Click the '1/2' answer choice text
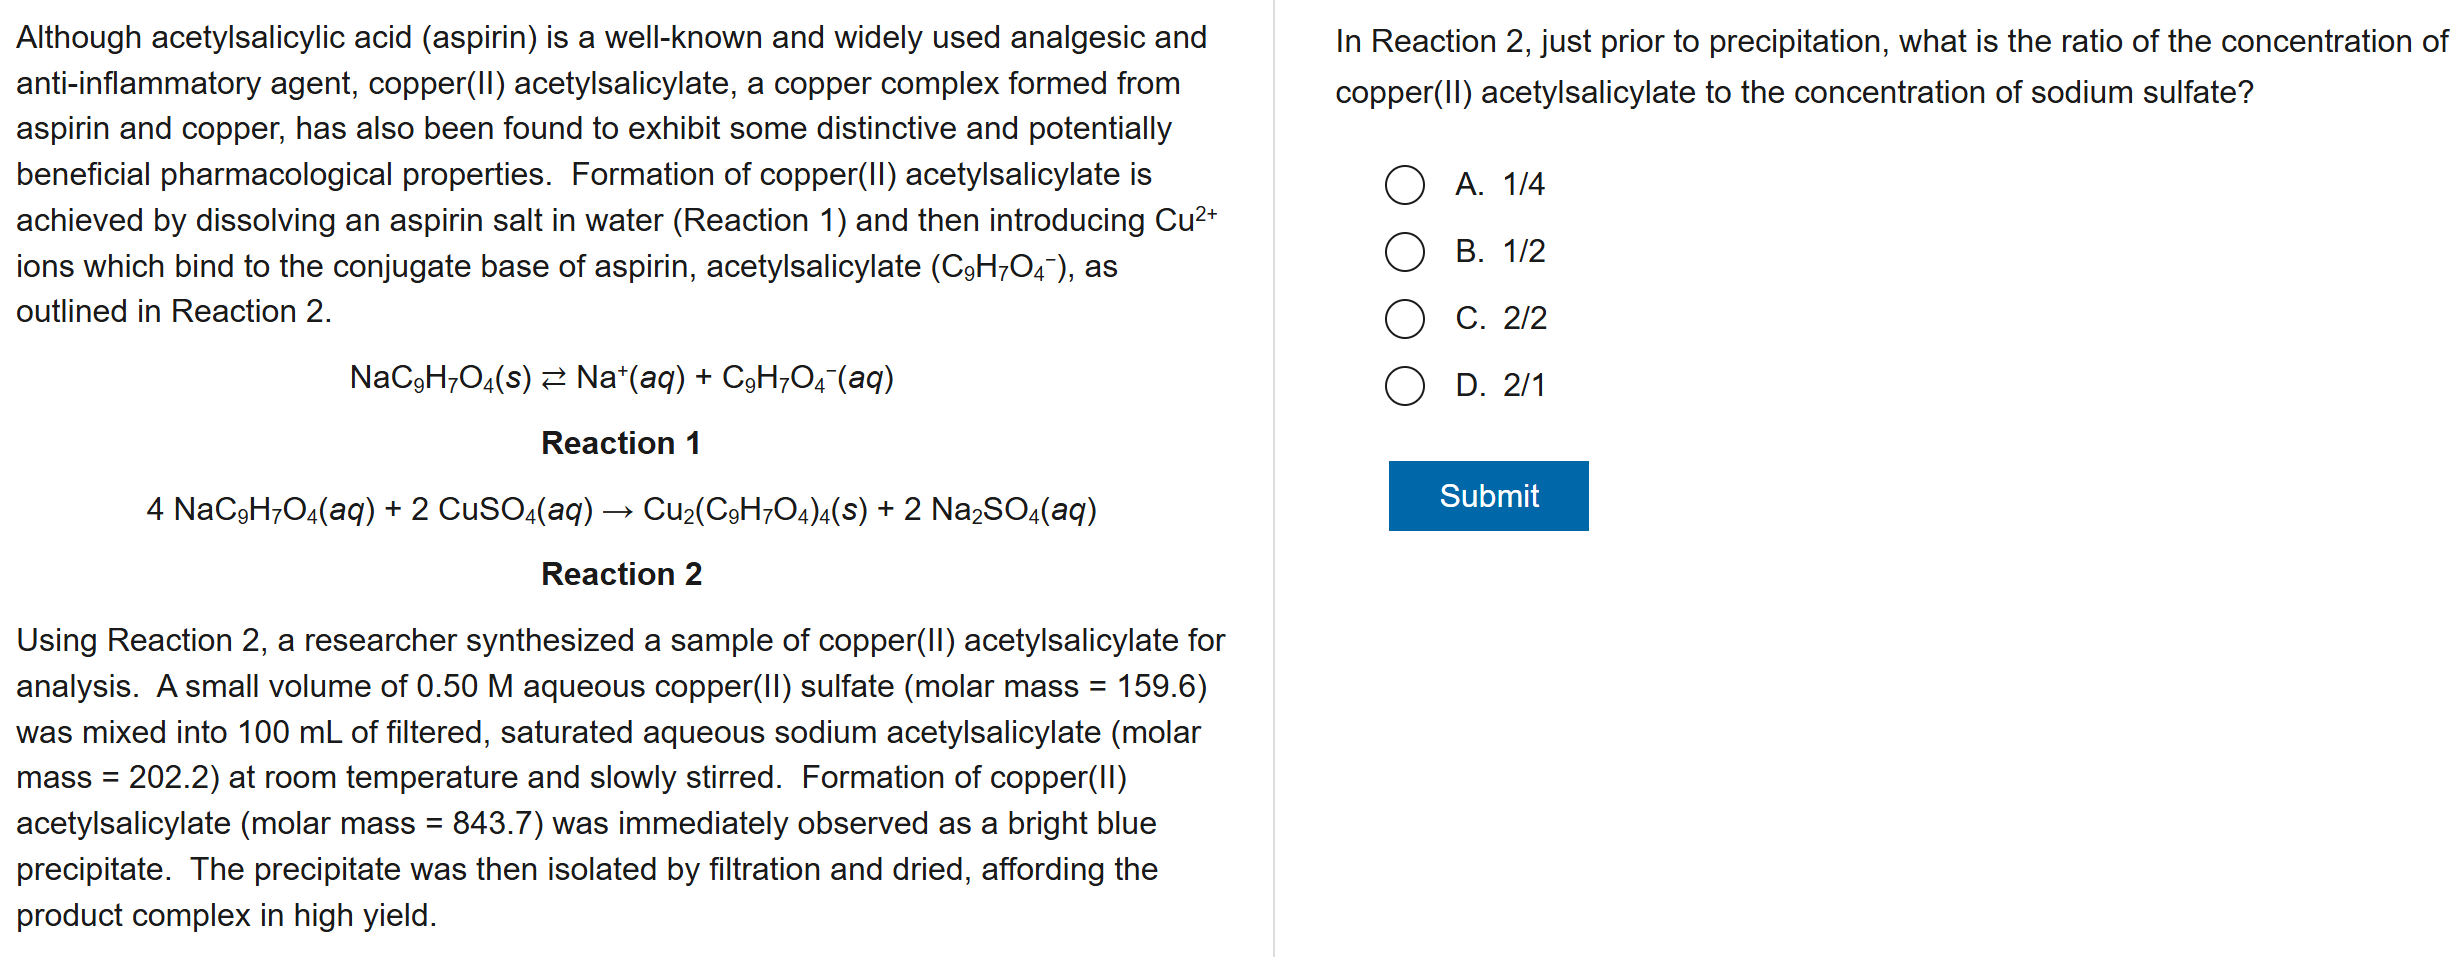2460x957 pixels. click(1523, 252)
